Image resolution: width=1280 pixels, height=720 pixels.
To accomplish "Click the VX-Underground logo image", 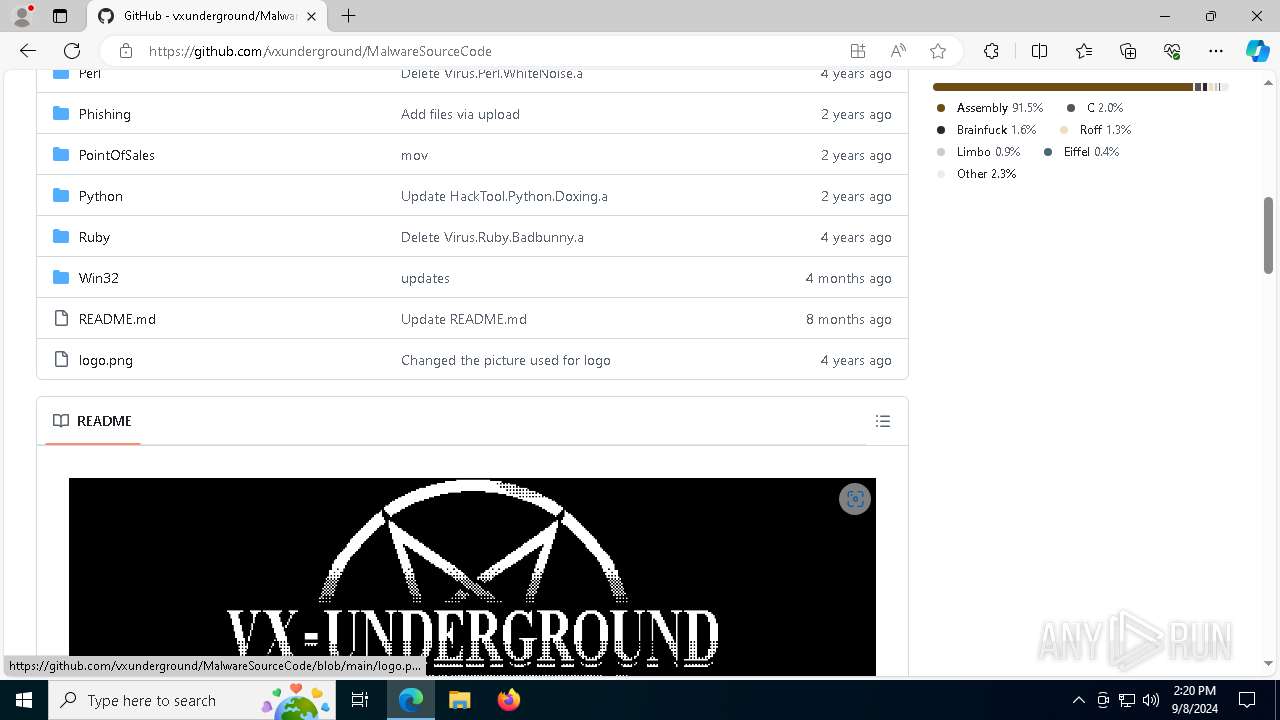I will pyautogui.click(x=472, y=577).
